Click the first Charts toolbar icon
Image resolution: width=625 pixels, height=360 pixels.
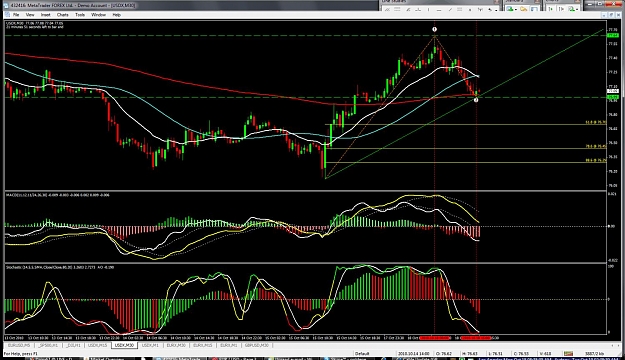coord(550,9)
